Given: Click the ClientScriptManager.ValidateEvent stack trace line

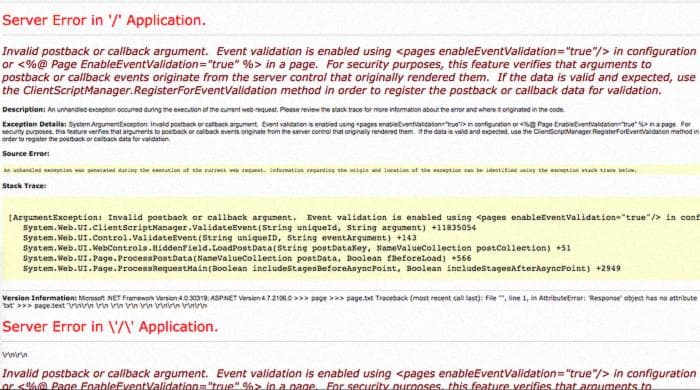Looking at the screenshot, I should (249, 228).
